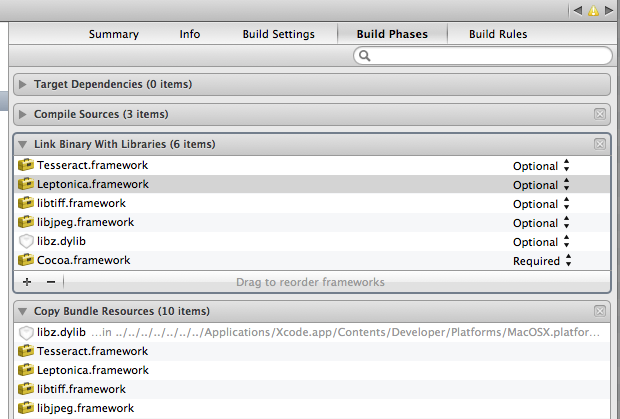The height and width of the screenshot is (419, 620).
Task: Open the Optional dropdown for Tesseract.framework
Action: (x=541, y=165)
